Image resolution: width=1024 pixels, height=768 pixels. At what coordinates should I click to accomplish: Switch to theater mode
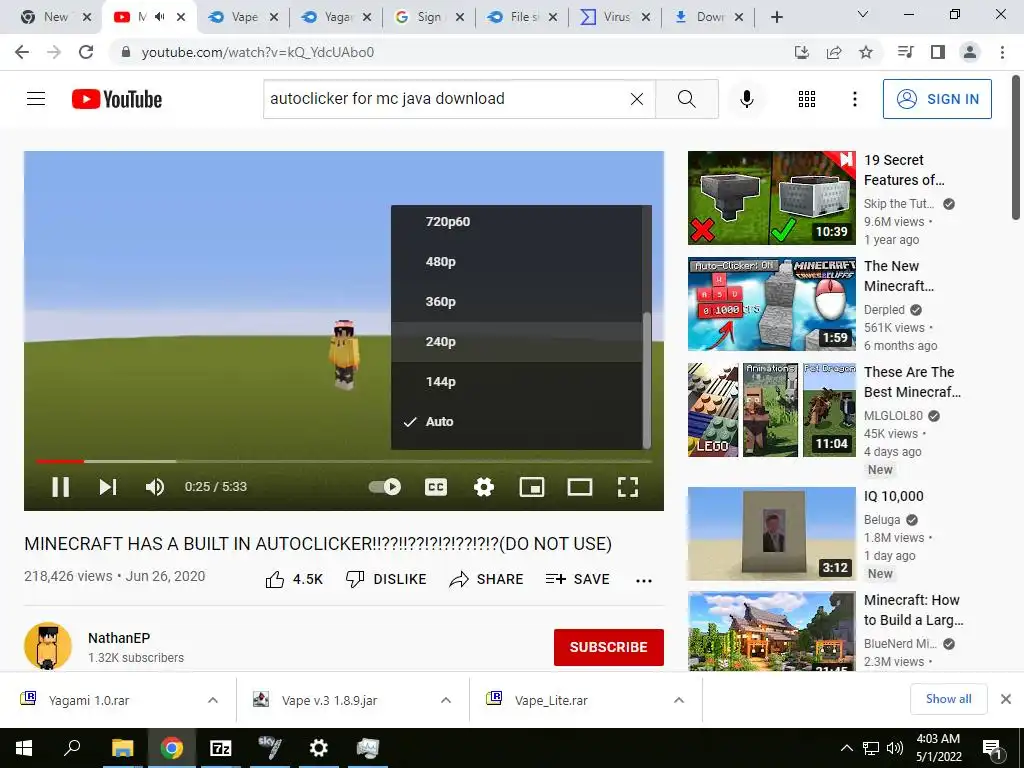(580, 487)
